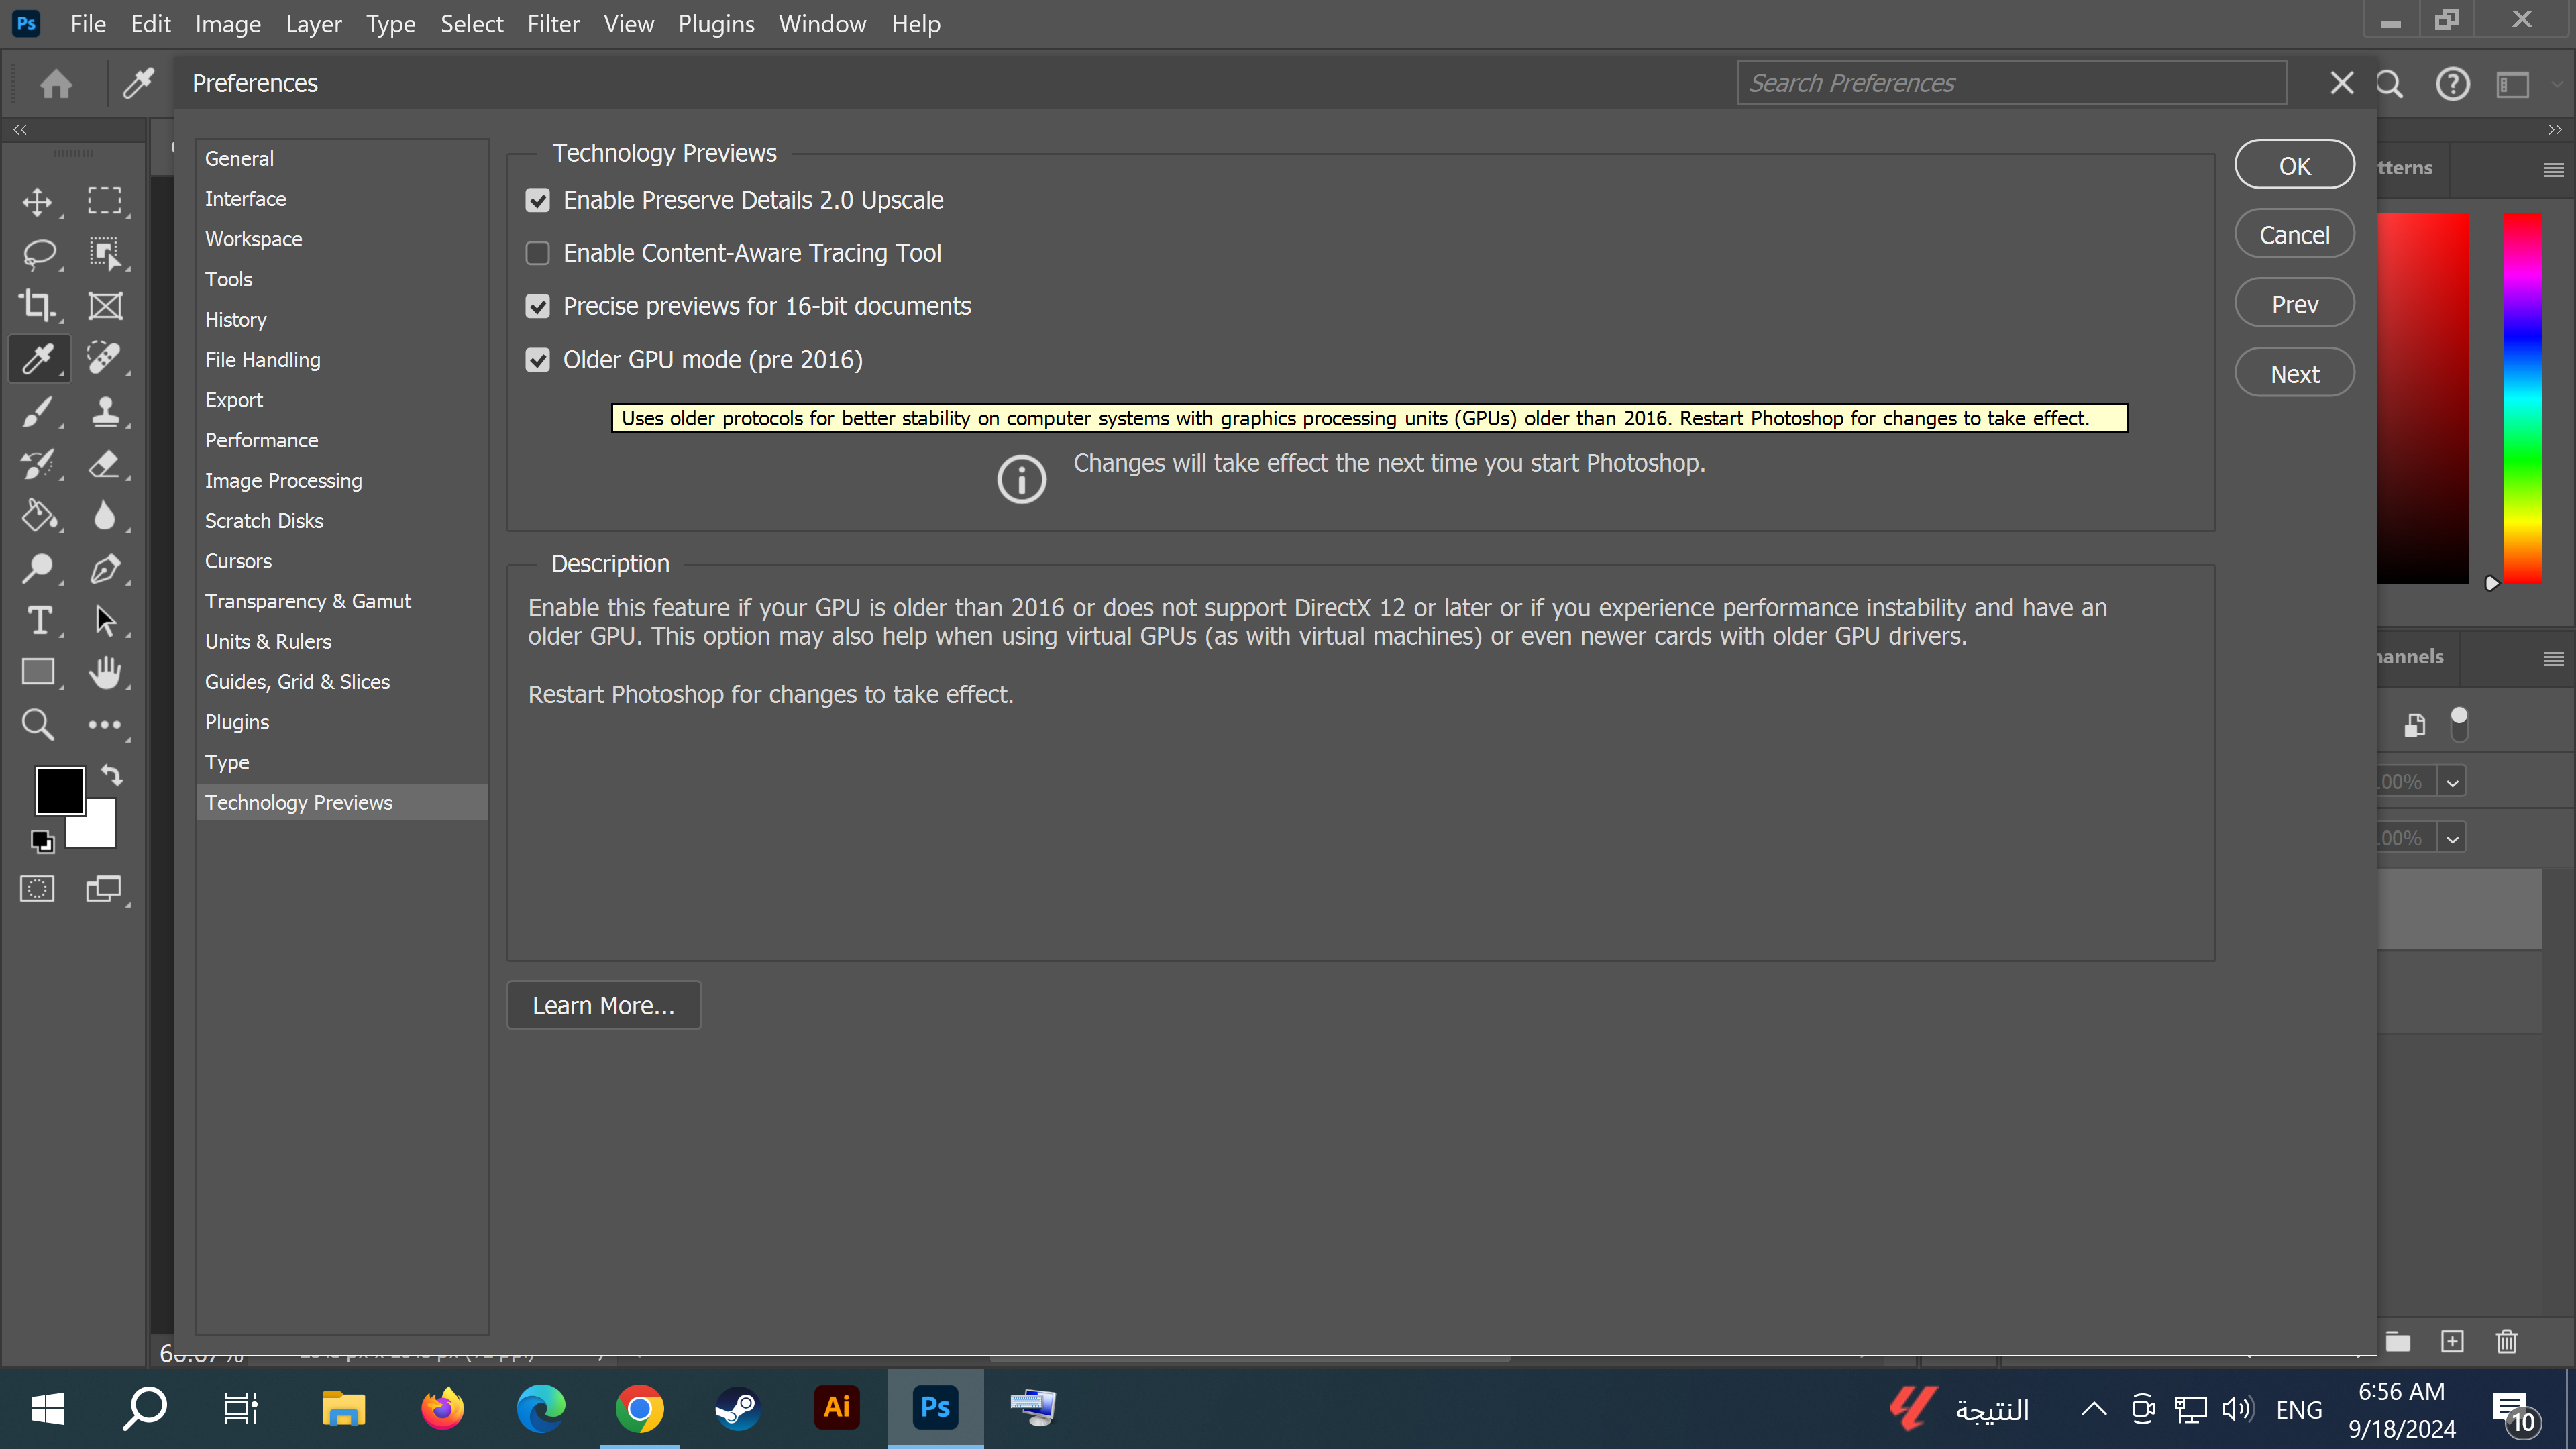
Task: Select the Eyedropper tool
Action: click(37, 358)
